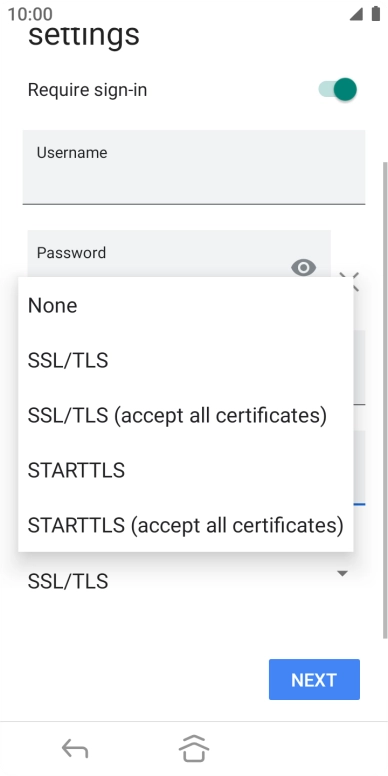Image resolution: width=388 pixels, height=776 pixels.
Task: Tap the Require sign-in label
Action: (87, 90)
